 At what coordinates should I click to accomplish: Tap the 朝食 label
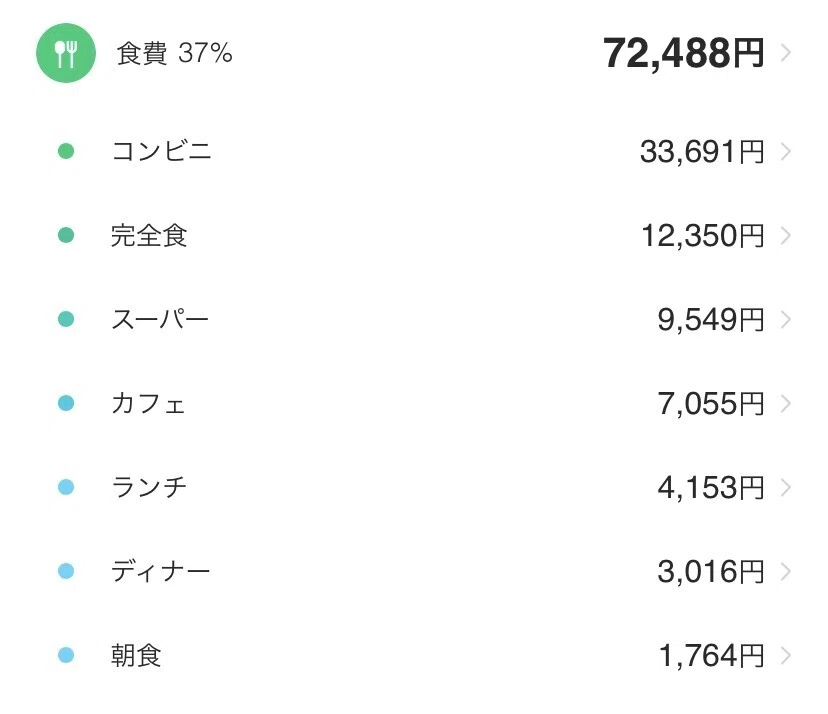[136, 655]
